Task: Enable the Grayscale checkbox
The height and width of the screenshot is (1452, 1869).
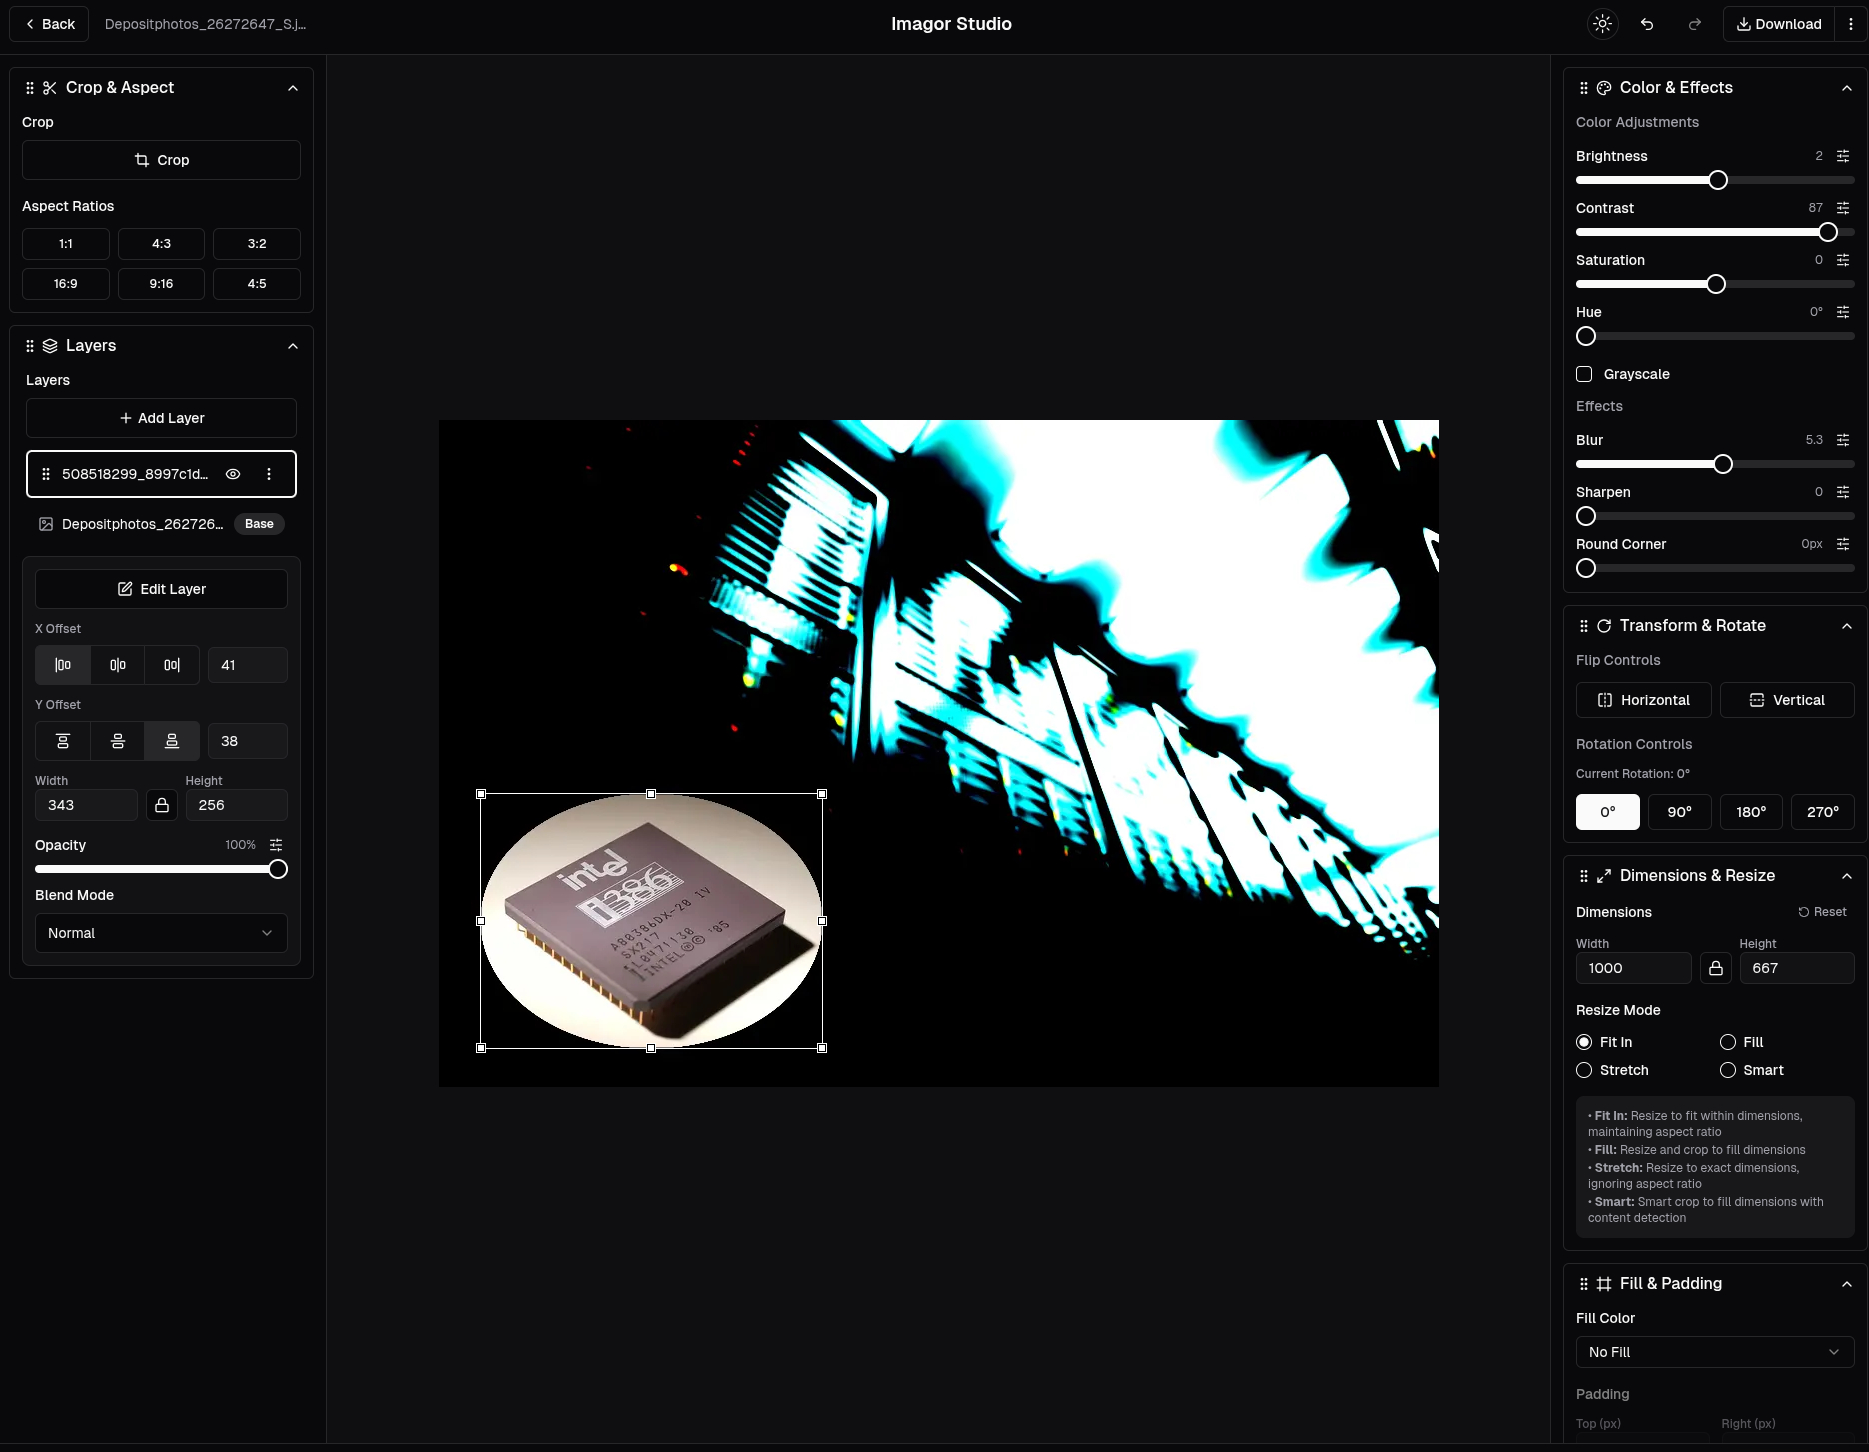Action: click(x=1584, y=374)
